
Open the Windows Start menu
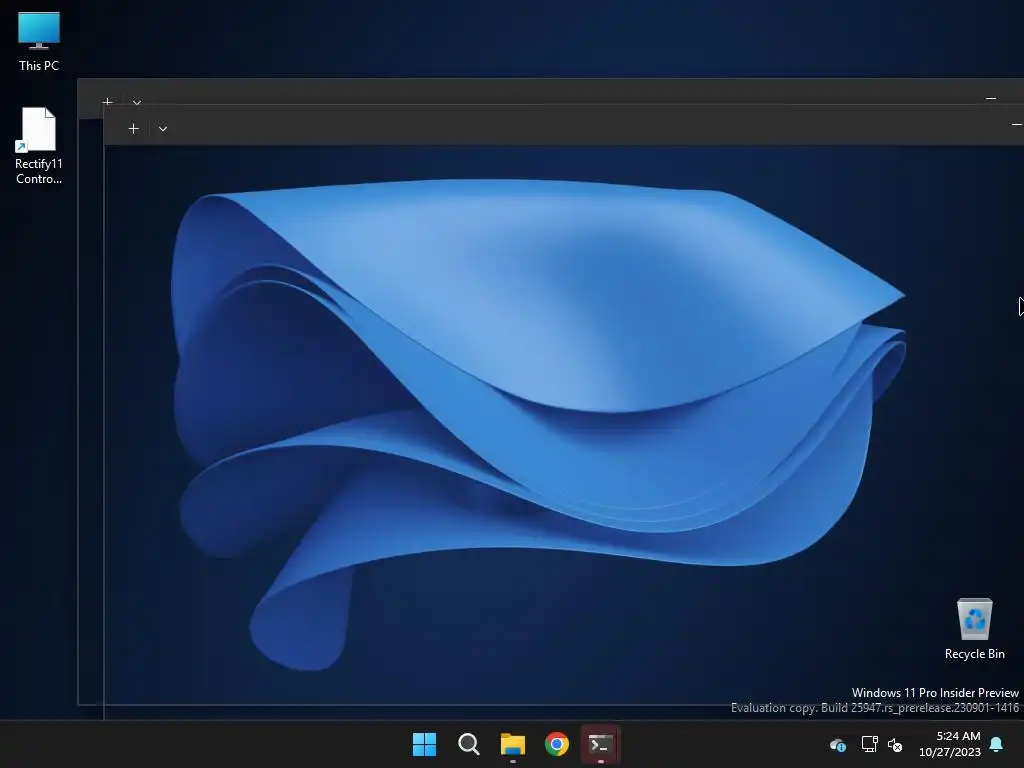pos(424,744)
